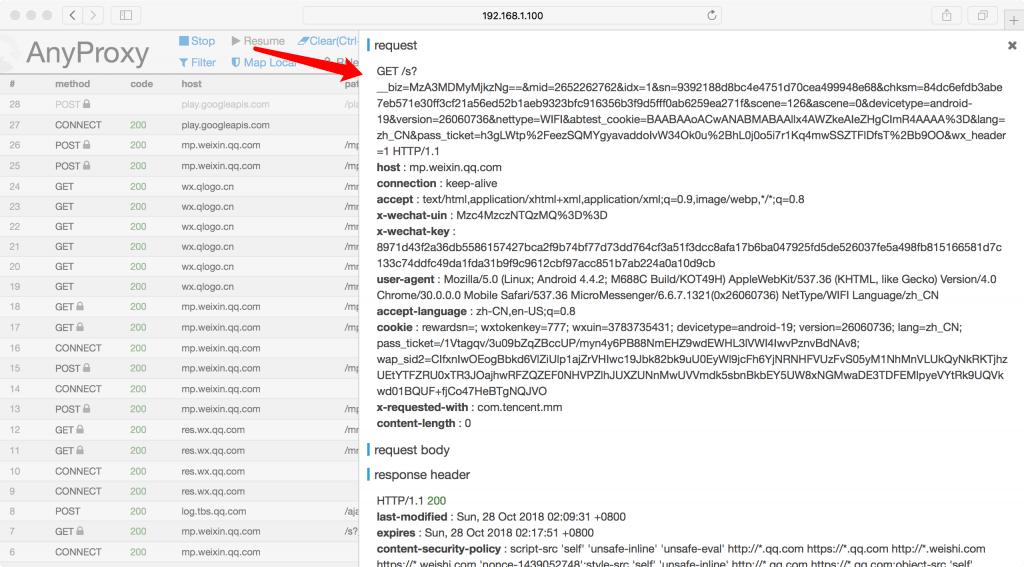Open row 22 GET wx.qlogo.cn
This screenshot has height=567, width=1024.
[x=180, y=227]
